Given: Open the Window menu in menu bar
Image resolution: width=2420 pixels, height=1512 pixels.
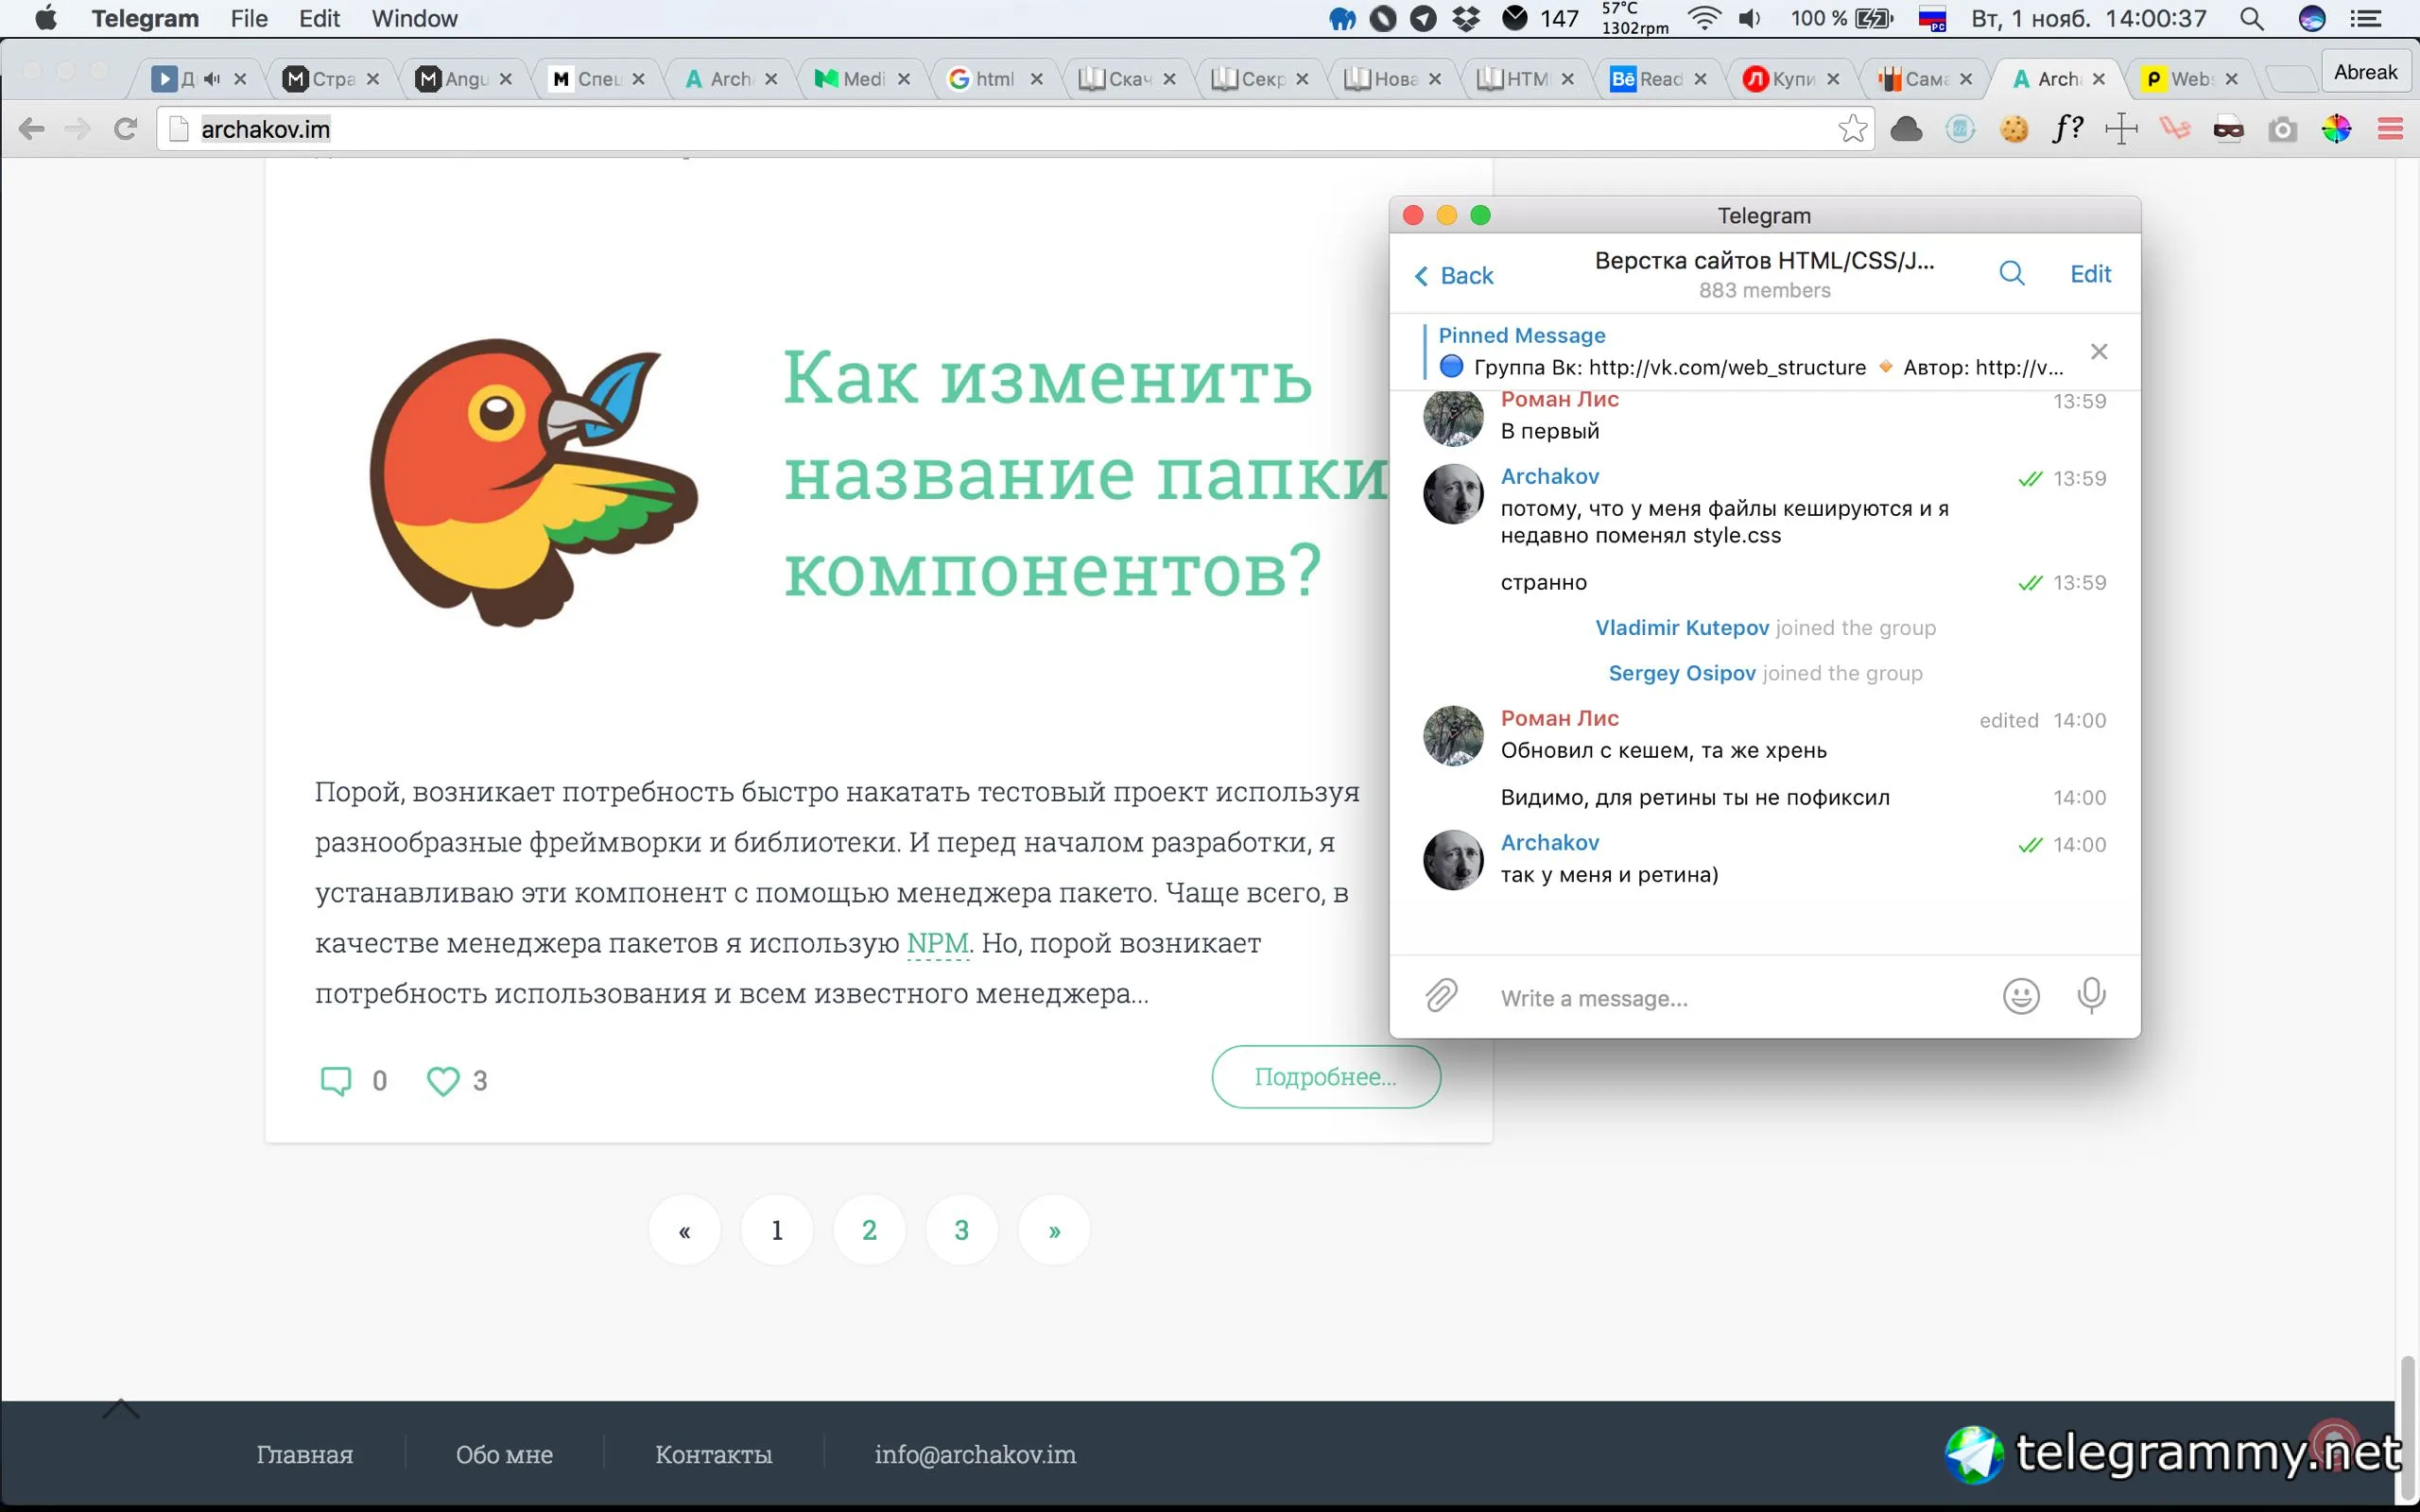Looking at the screenshot, I should click(x=414, y=18).
